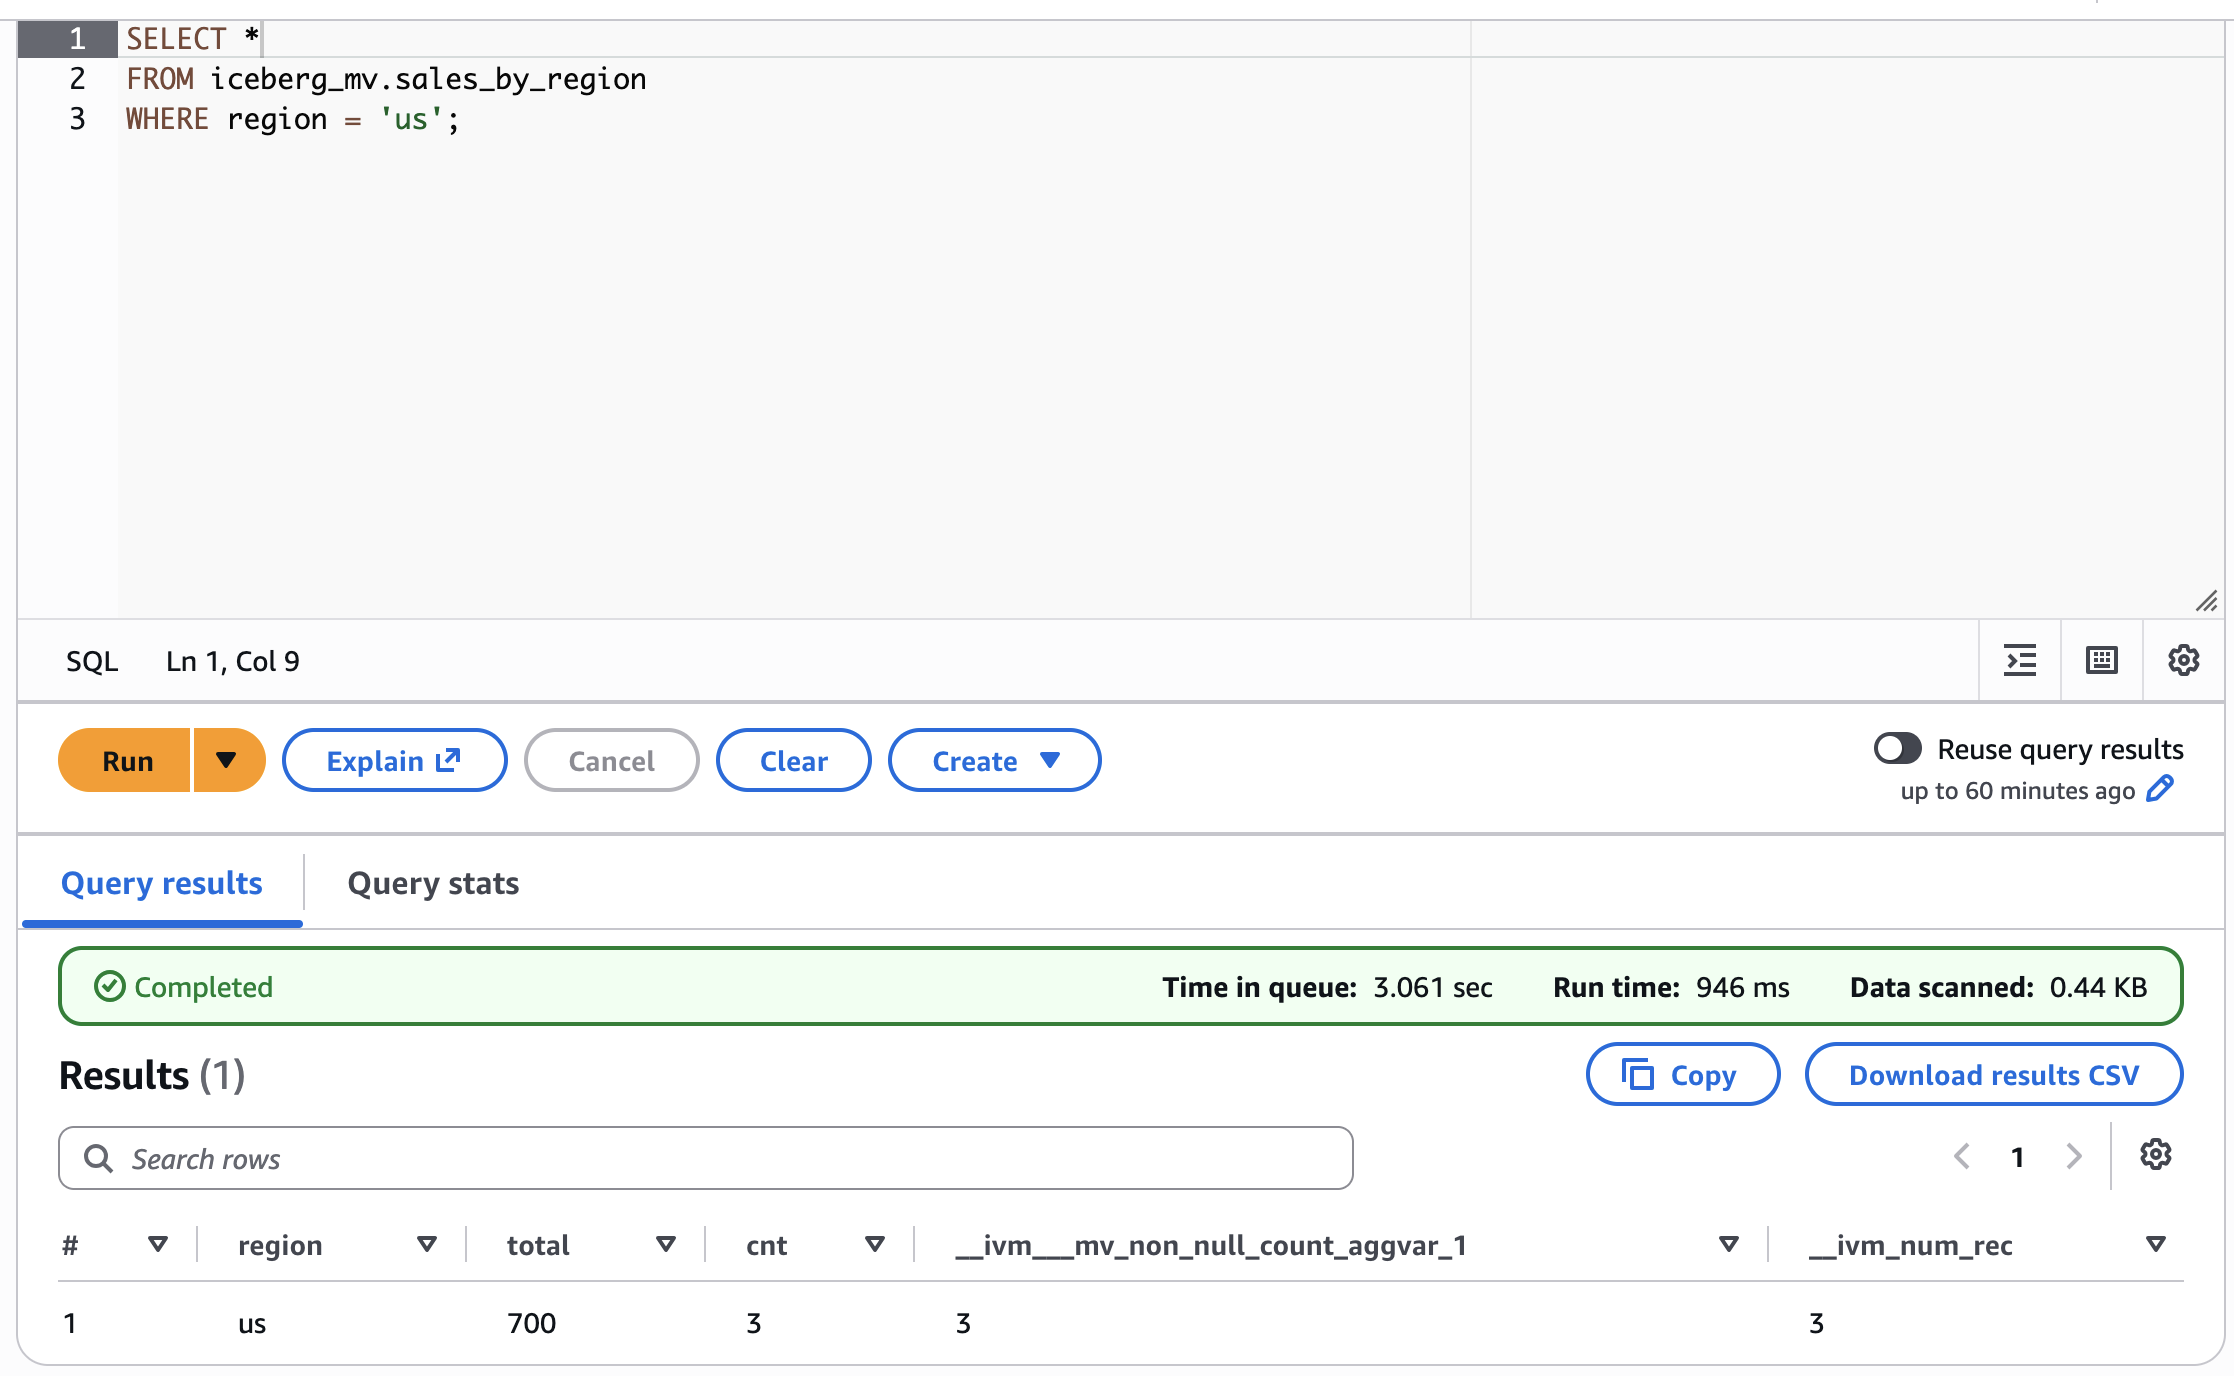The width and height of the screenshot is (2234, 1376).
Task: Click the pencil icon to edit reuse time
Action: pos(2160,789)
